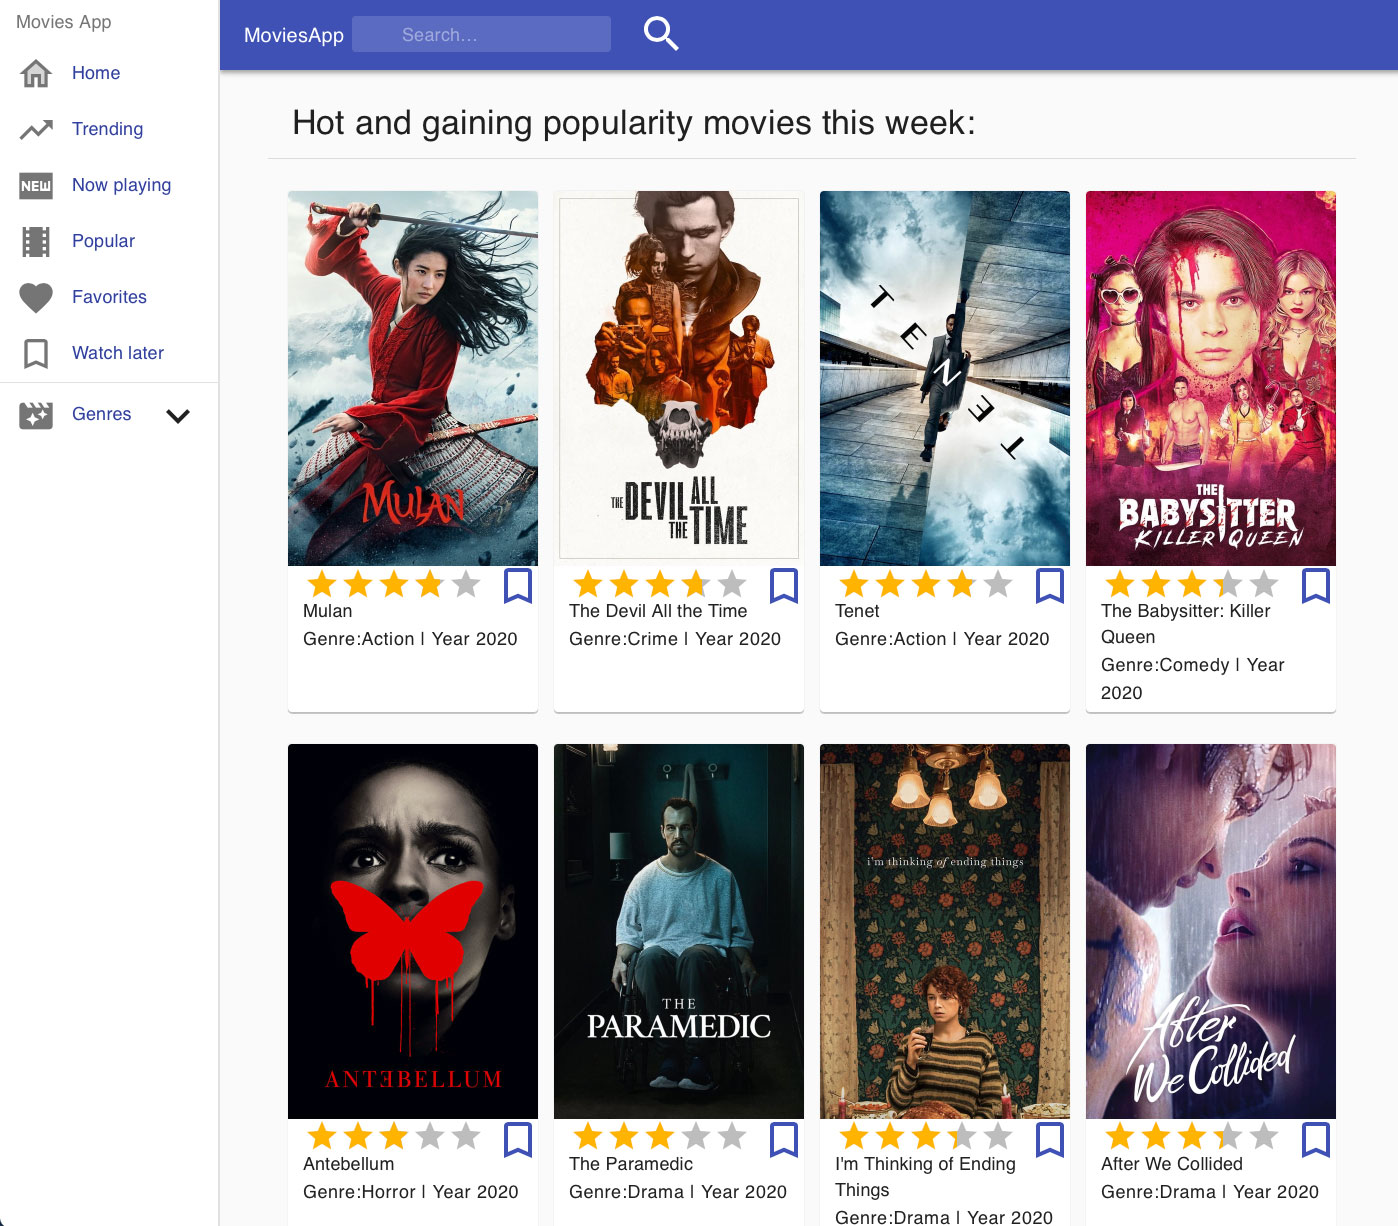Toggle the watch later bookmark on Tenet
This screenshot has height=1226, width=1398.
[1050, 585]
